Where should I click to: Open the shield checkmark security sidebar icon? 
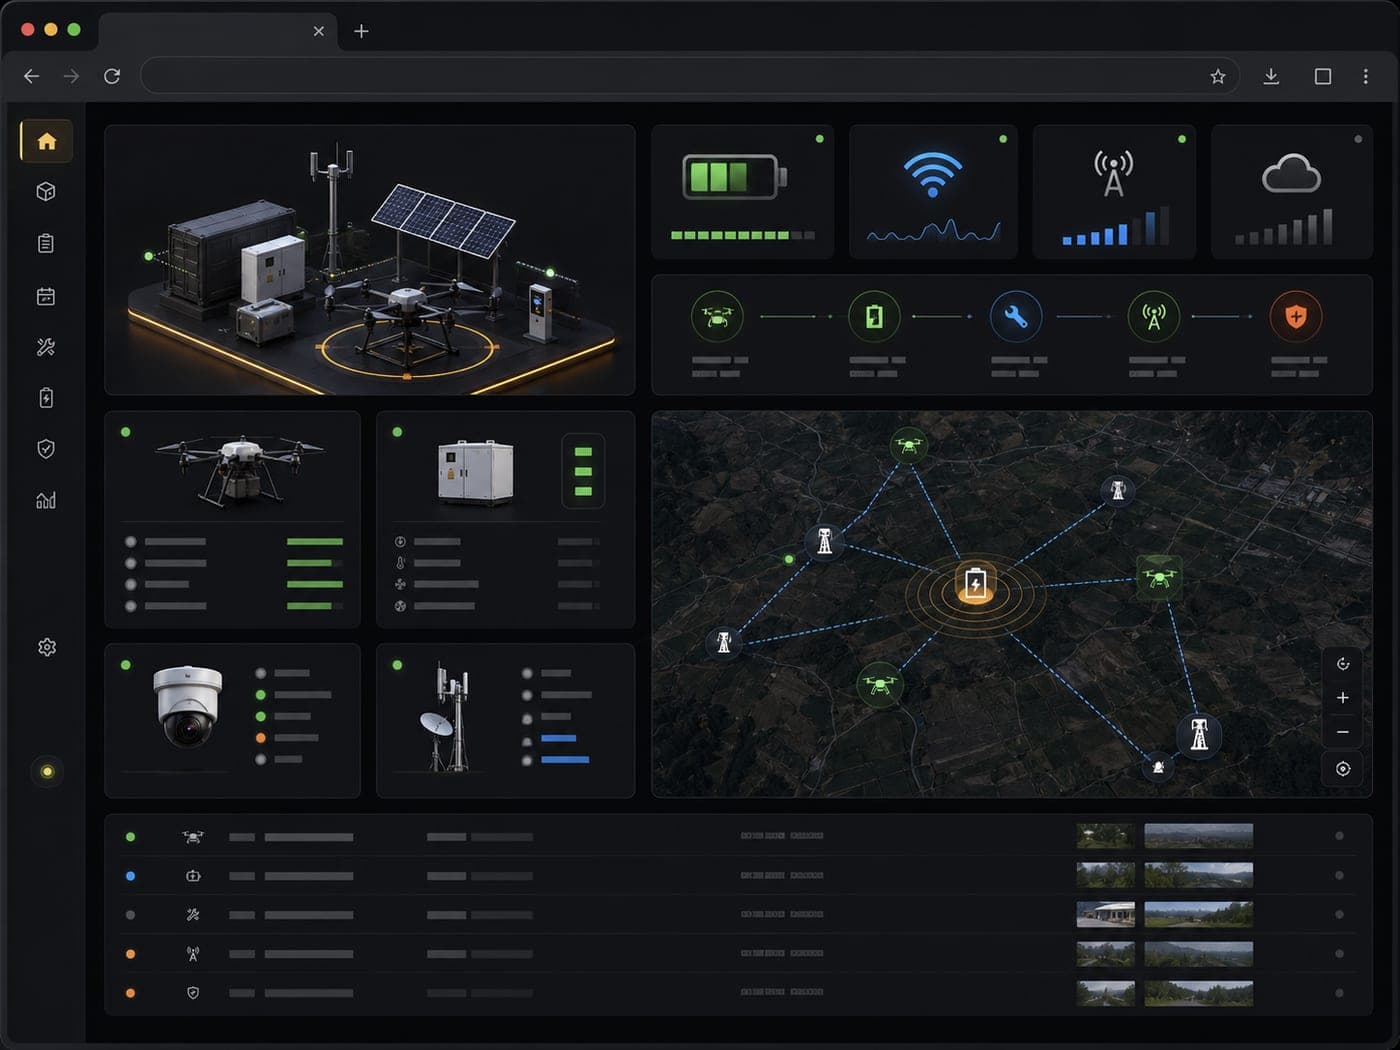coord(46,449)
